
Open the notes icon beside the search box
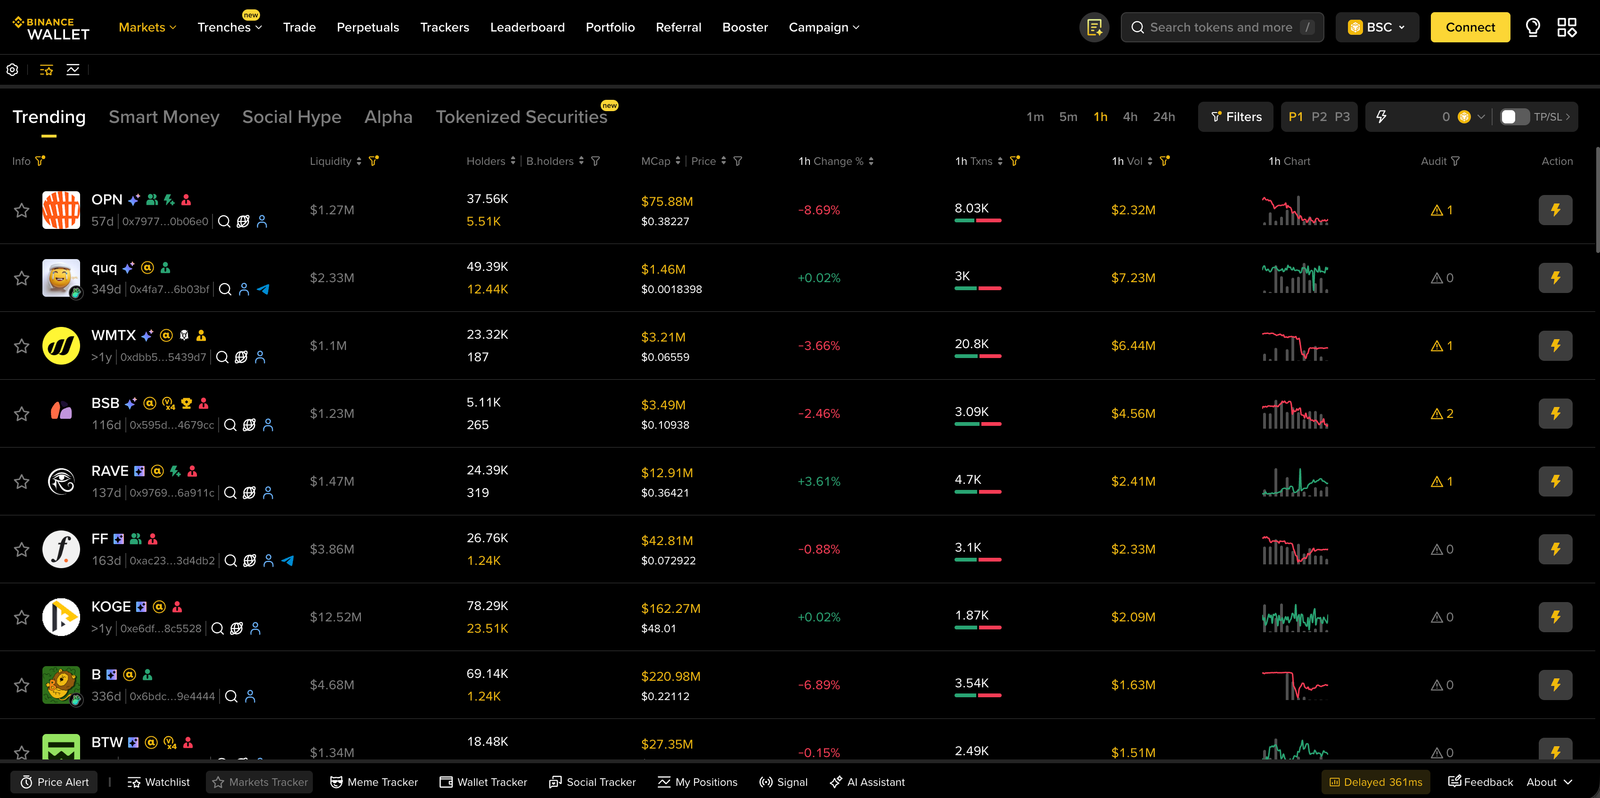click(x=1094, y=27)
